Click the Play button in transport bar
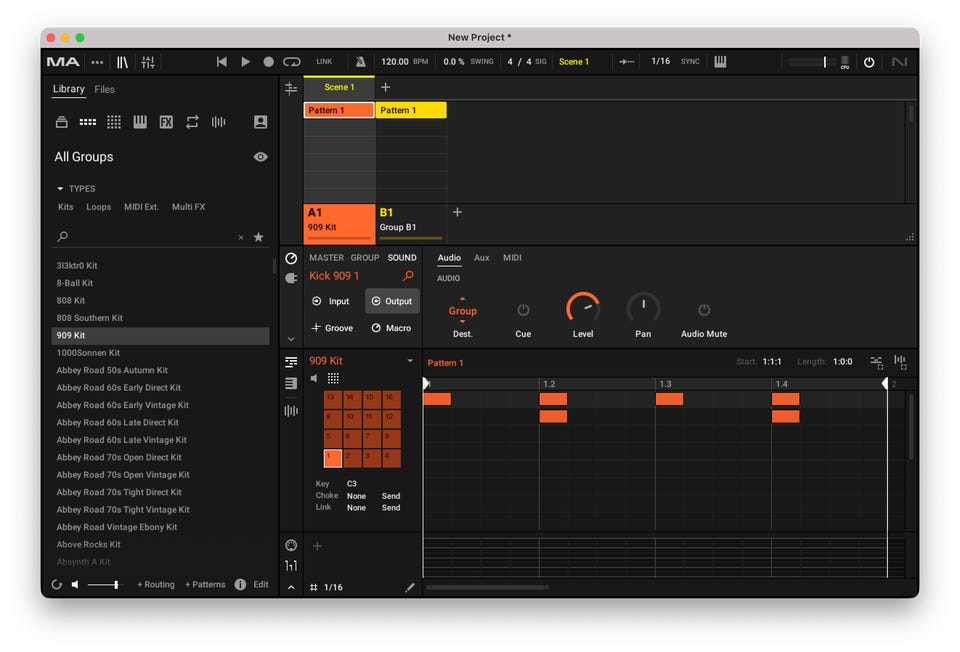Image resolution: width=960 pixels, height=652 pixels. click(245, 62)
